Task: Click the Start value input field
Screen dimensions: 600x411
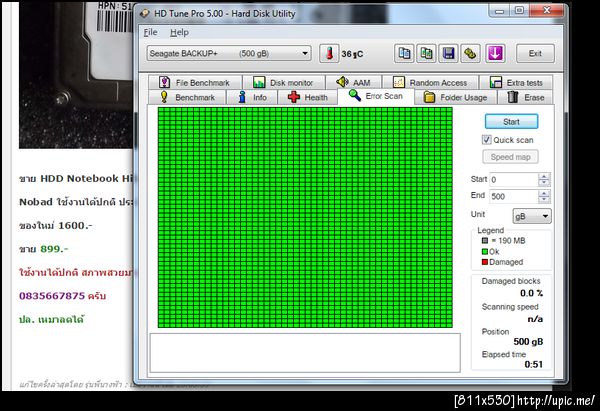Action: 514,179
